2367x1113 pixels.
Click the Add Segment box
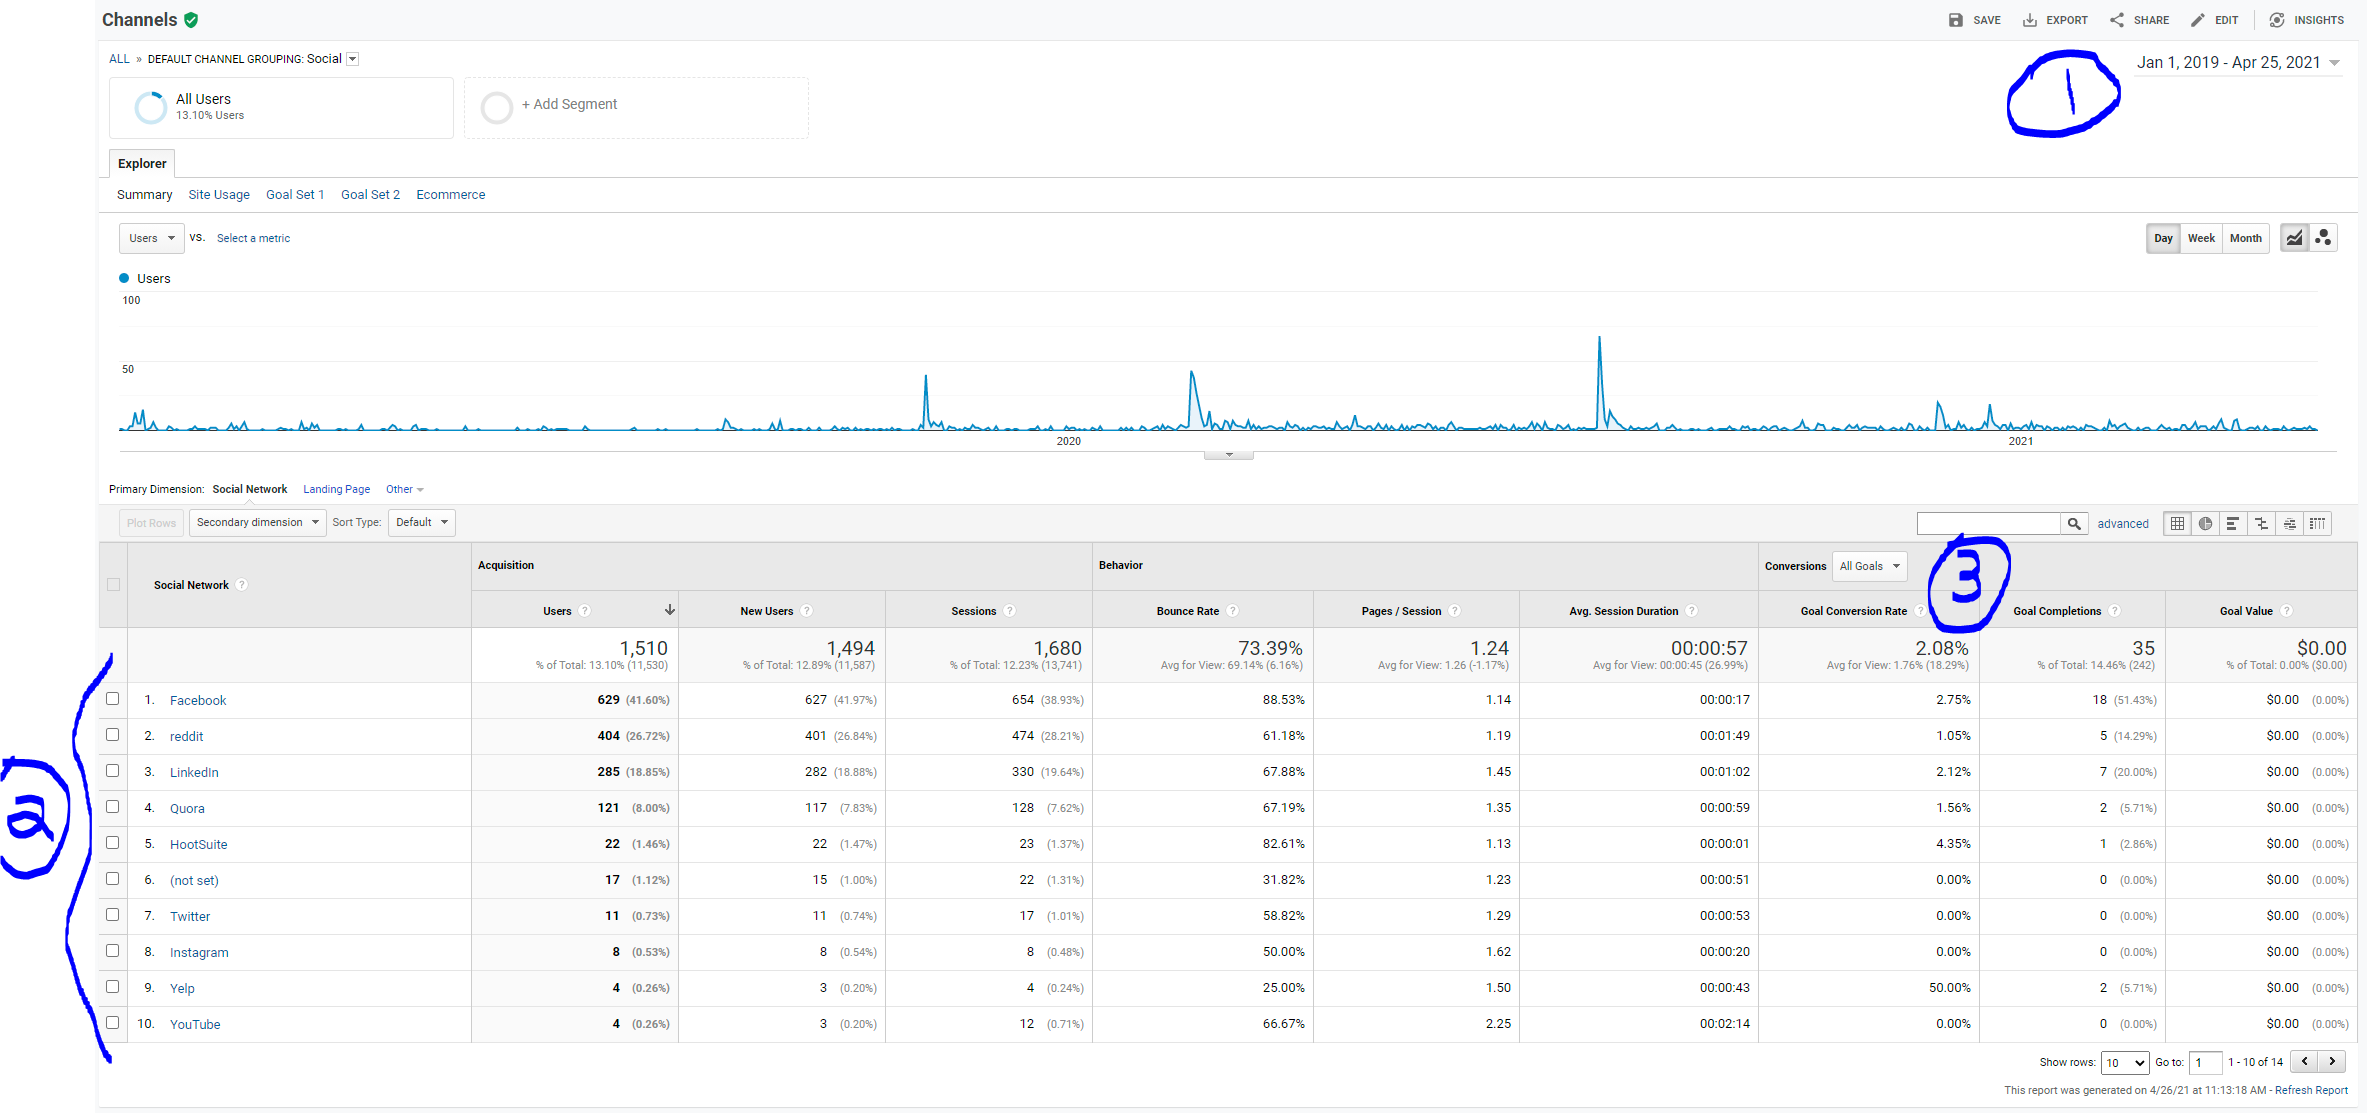click(636, 105)
